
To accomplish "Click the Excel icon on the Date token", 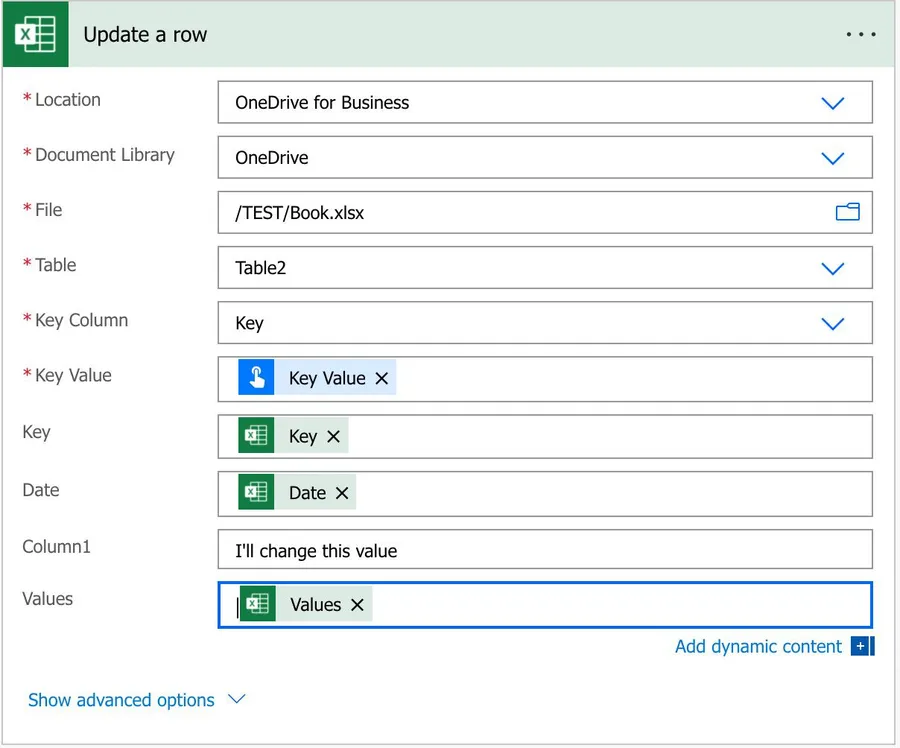I will [256, 492].
